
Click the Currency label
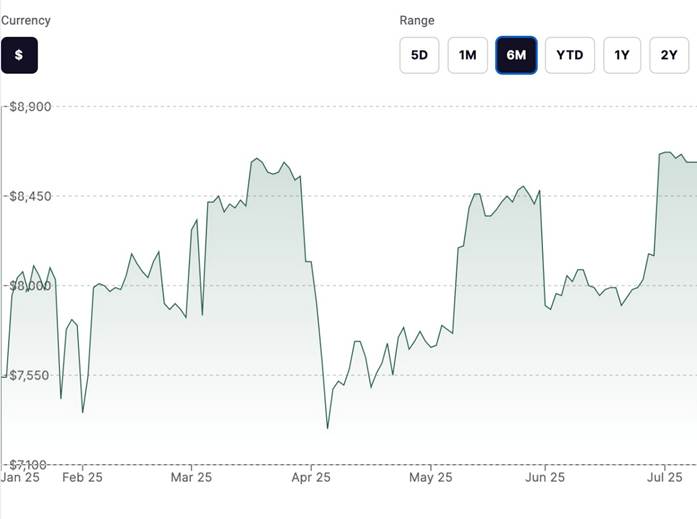pyautogui.click(x=25, y=20)
